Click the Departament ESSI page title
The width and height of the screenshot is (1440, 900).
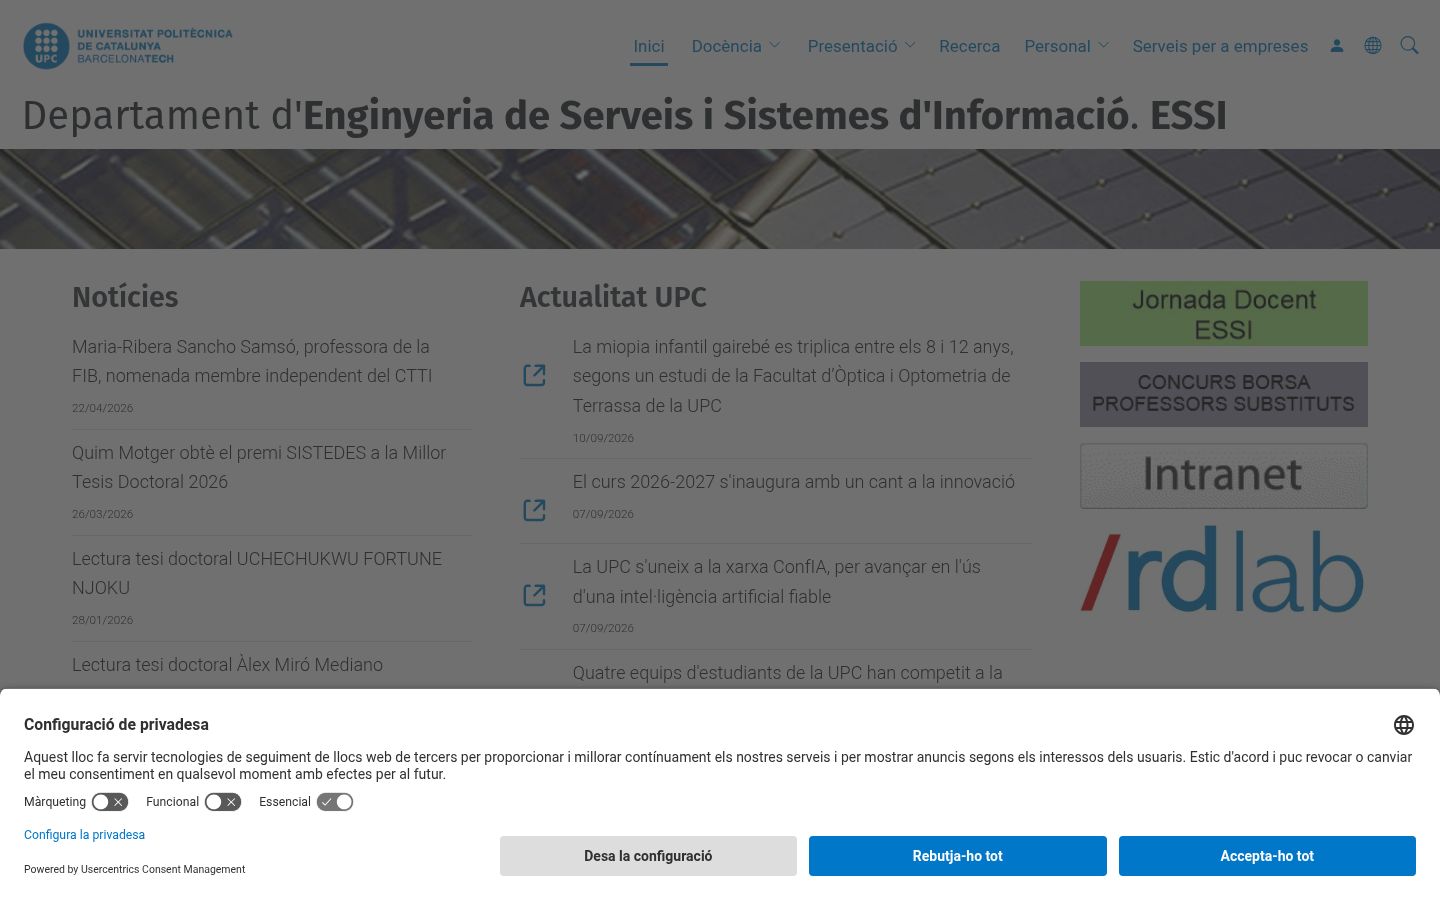[x=624, y=115]
